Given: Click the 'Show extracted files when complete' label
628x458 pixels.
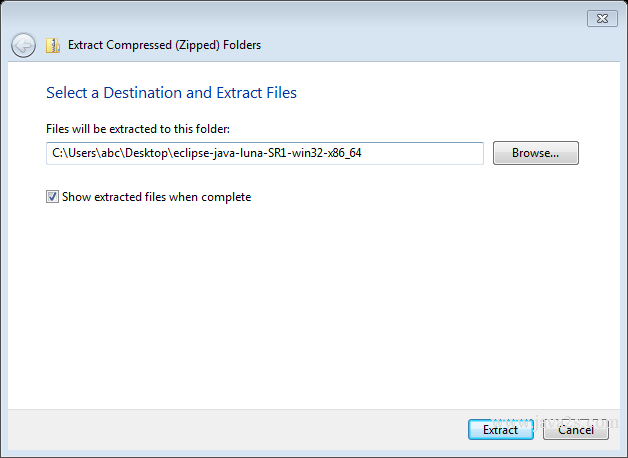Looking at the screenshot, I should [157, 197].
